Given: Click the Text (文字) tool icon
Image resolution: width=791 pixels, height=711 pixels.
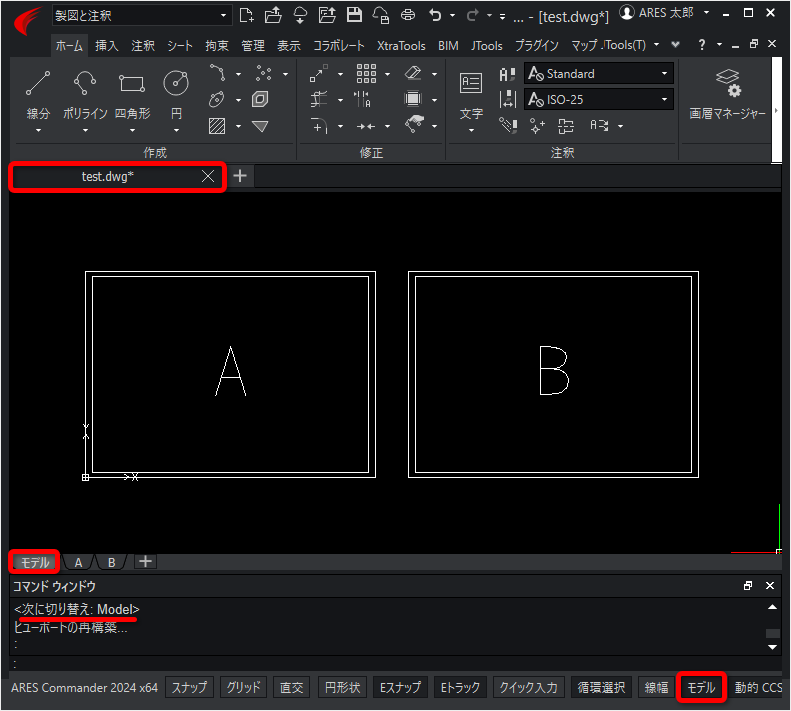Looking at the screenshot, I should [x=471, y=83].
